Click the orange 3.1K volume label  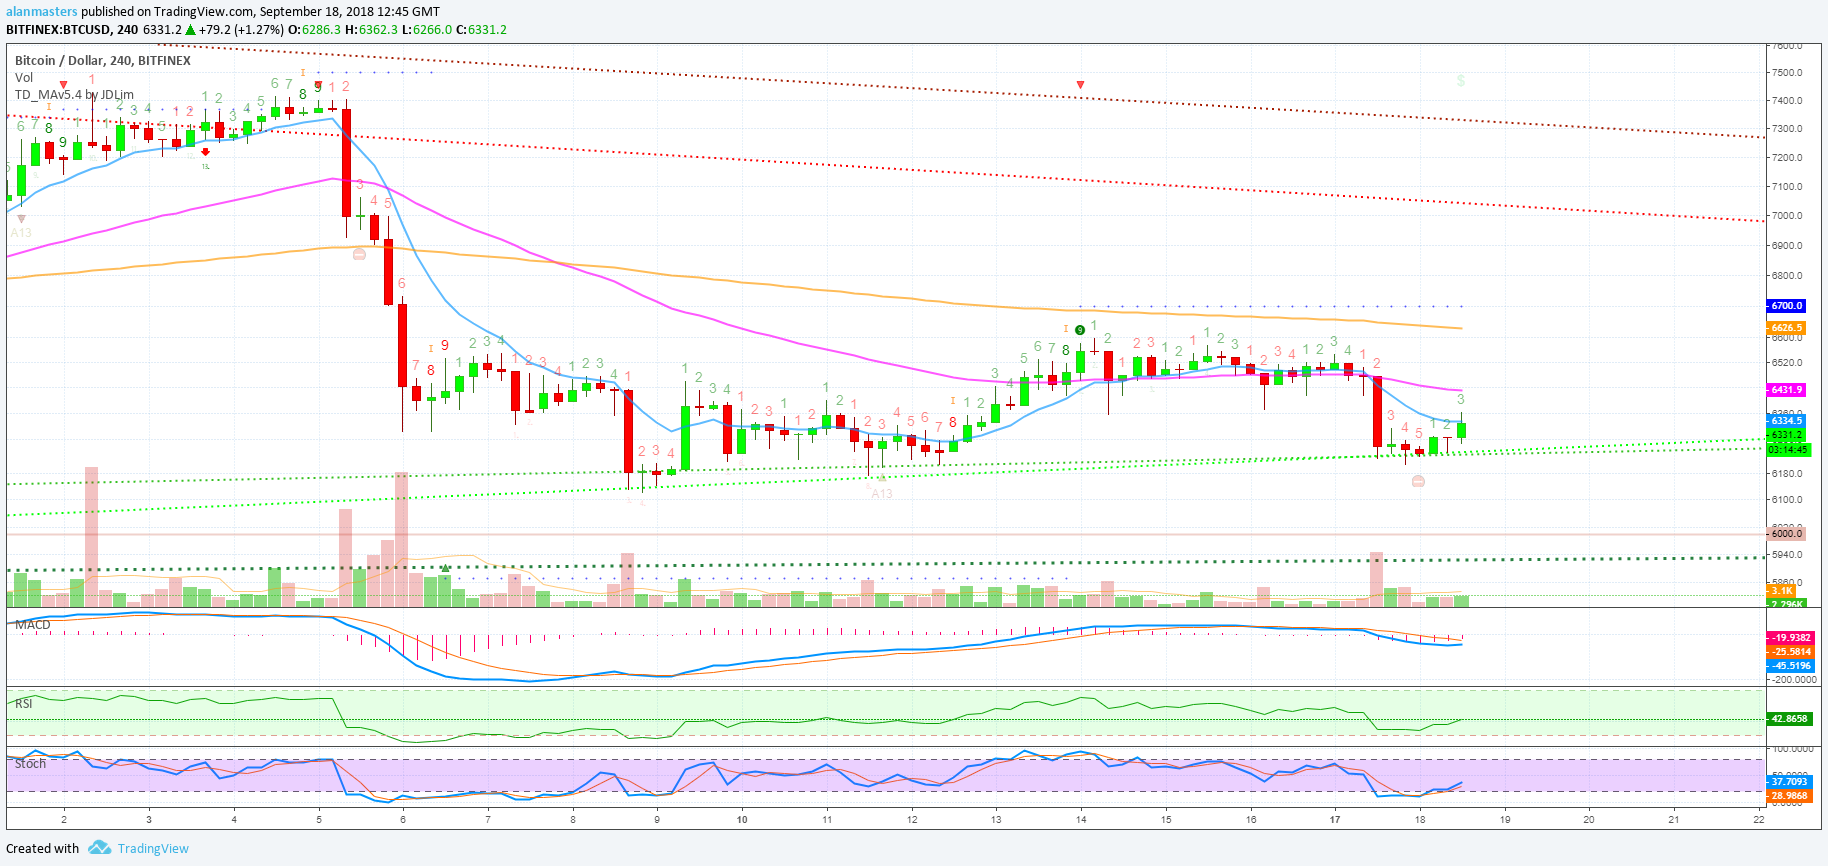pyautogui.click(x=1781, y=591)
